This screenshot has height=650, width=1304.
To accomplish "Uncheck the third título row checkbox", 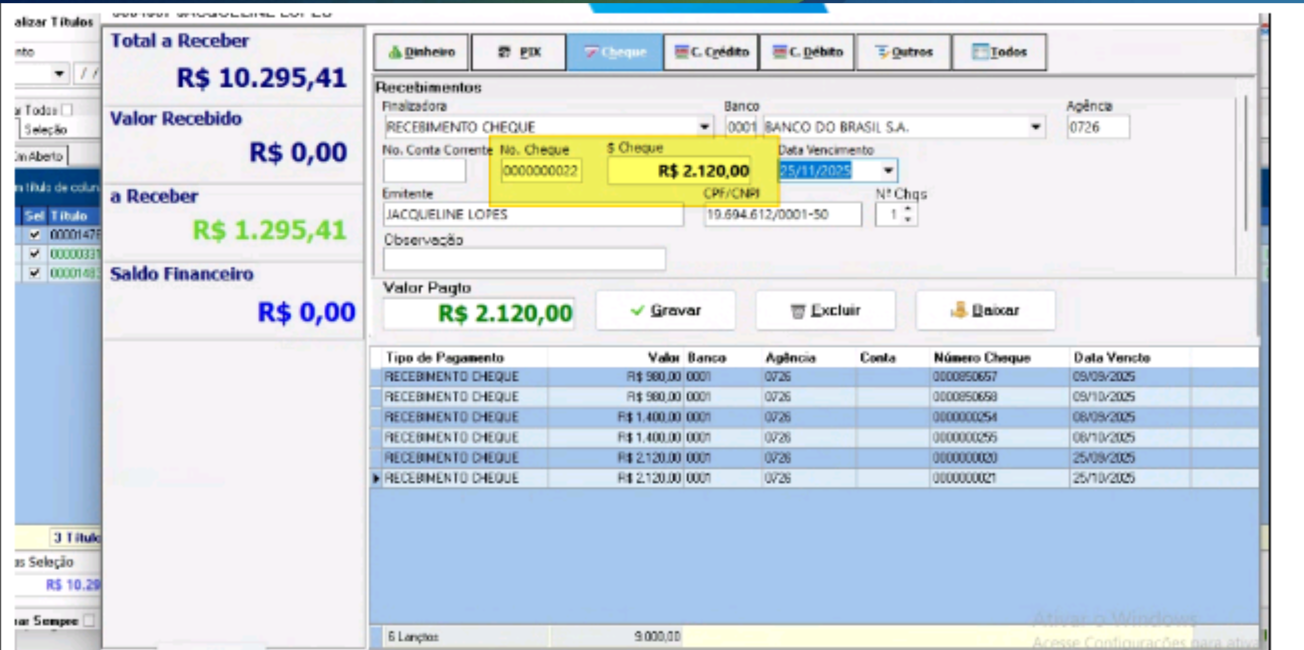I will [x=36, y=273].
